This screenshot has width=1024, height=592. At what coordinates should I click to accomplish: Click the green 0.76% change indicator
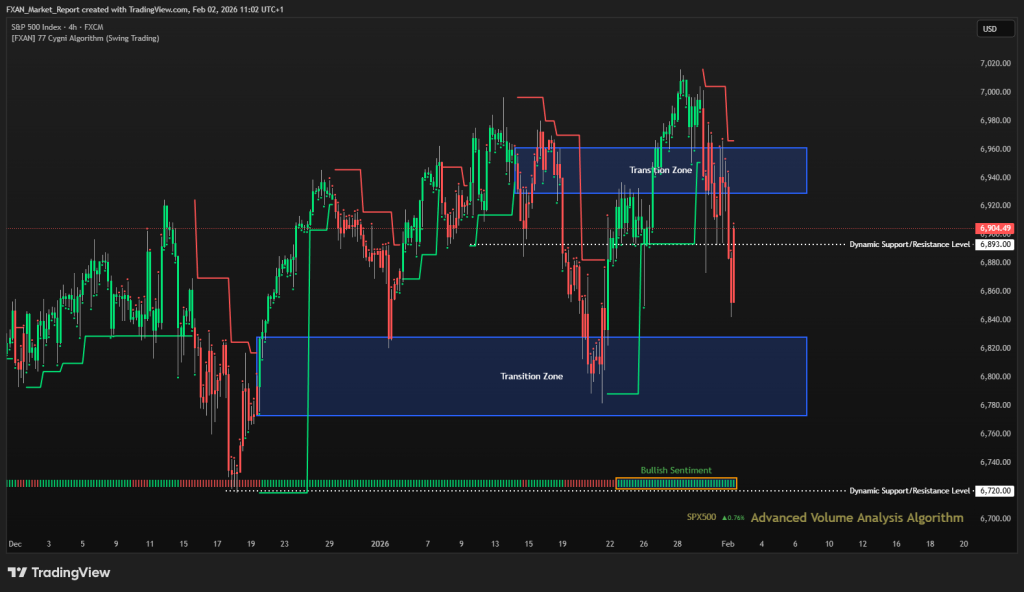click(732, 518)
